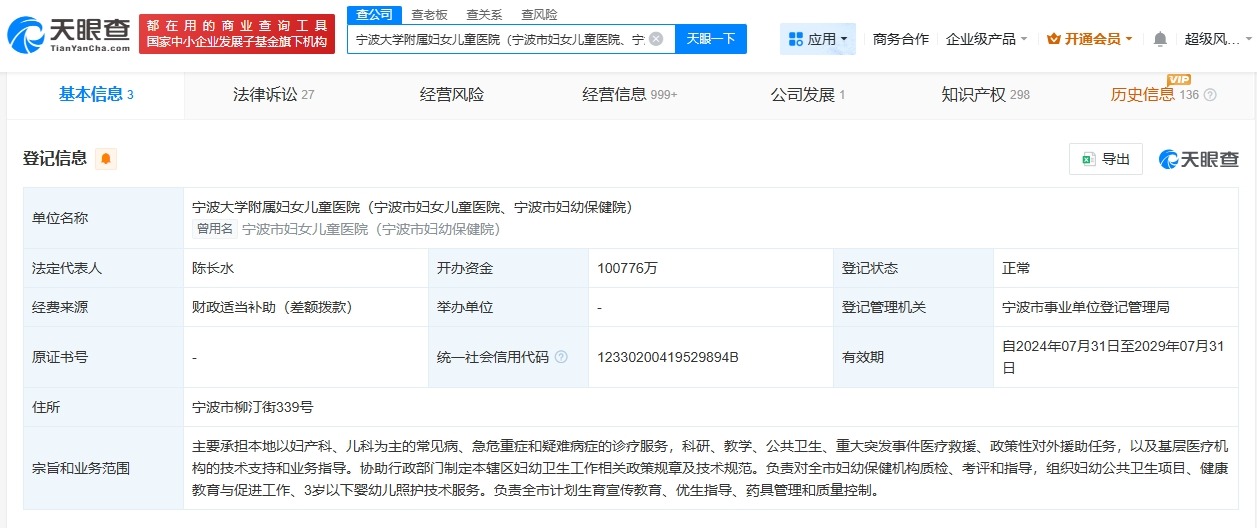This screenshot has width=1257, height=528.
Task: Switch to the 查公司 search tab
Action: click(374, 14)
